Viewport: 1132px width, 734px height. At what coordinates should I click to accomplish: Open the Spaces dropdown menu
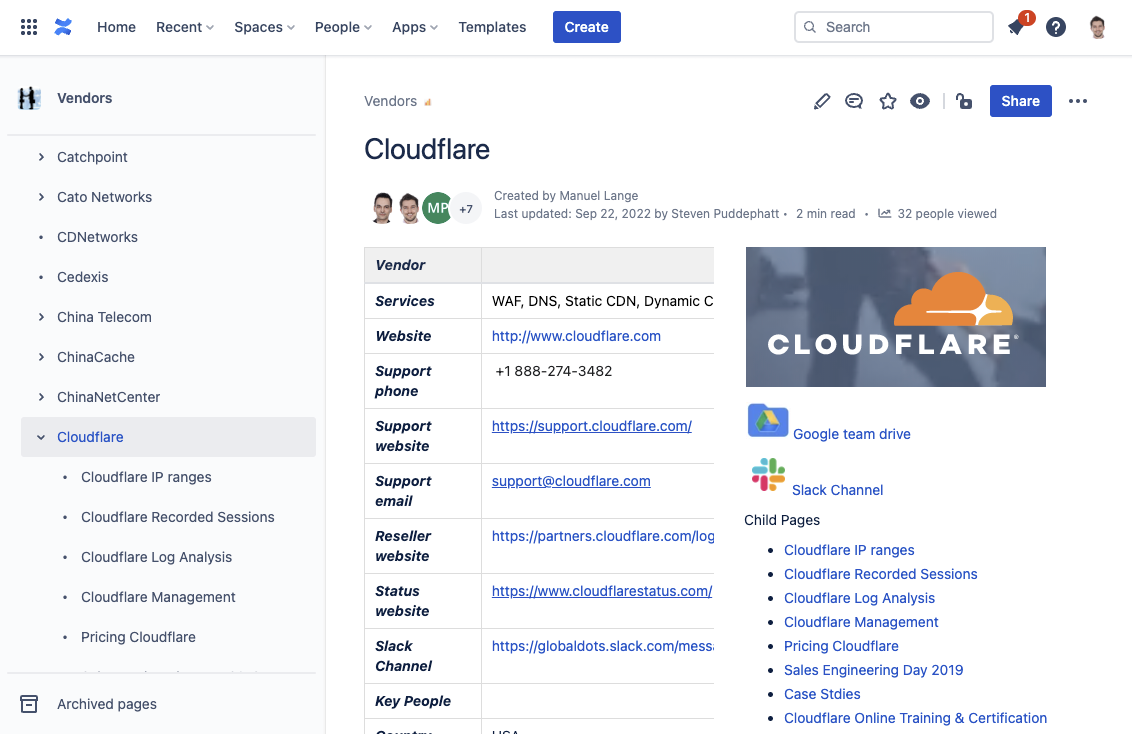click(x=264, y=27)
